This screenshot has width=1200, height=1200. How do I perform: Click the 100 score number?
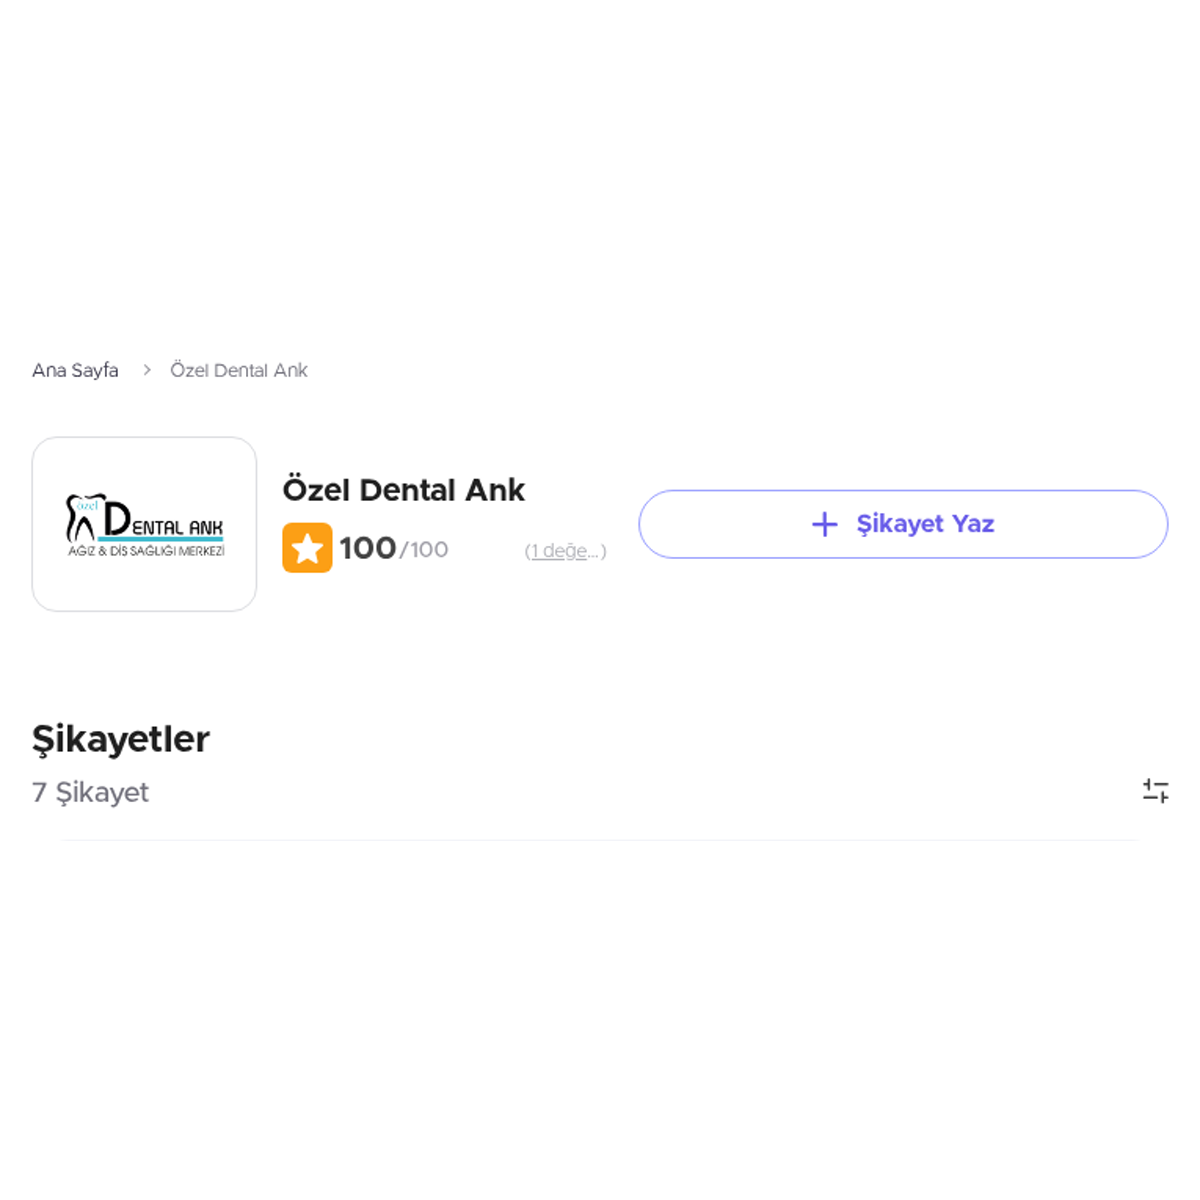click(367, 548)
